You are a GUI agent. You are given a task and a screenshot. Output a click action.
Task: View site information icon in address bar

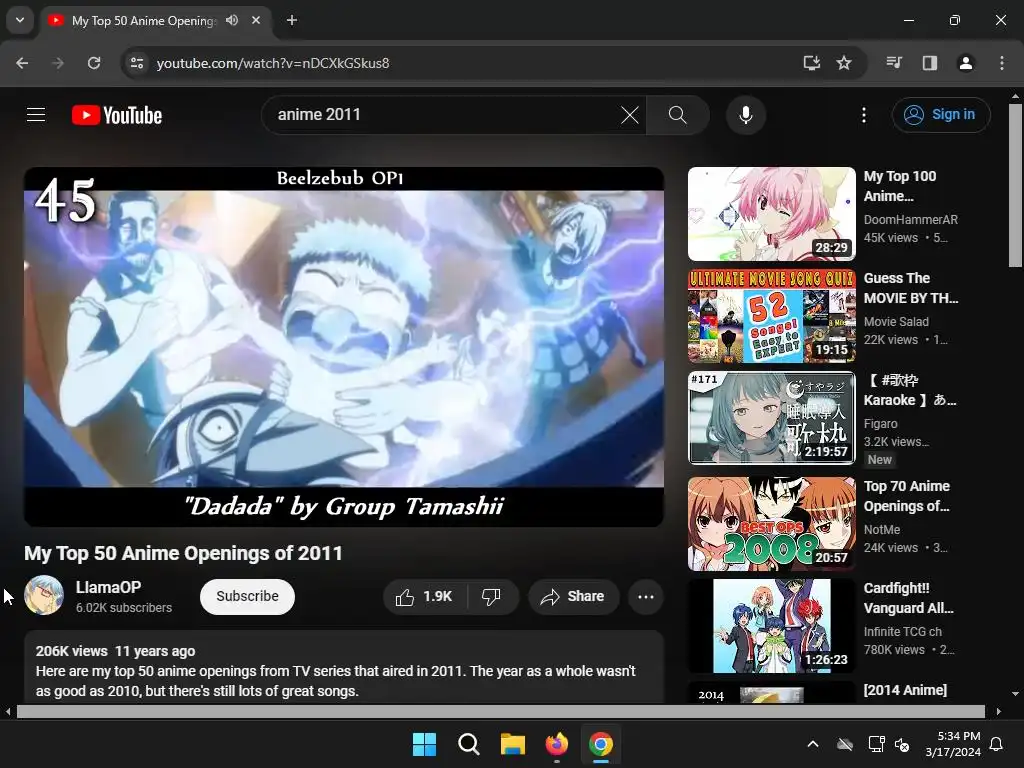point(137,63)
